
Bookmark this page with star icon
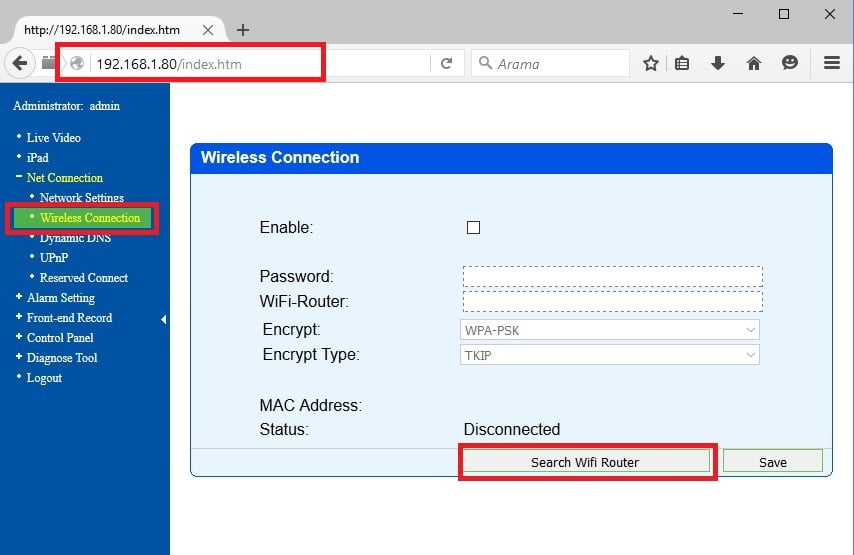coord(651,63)
